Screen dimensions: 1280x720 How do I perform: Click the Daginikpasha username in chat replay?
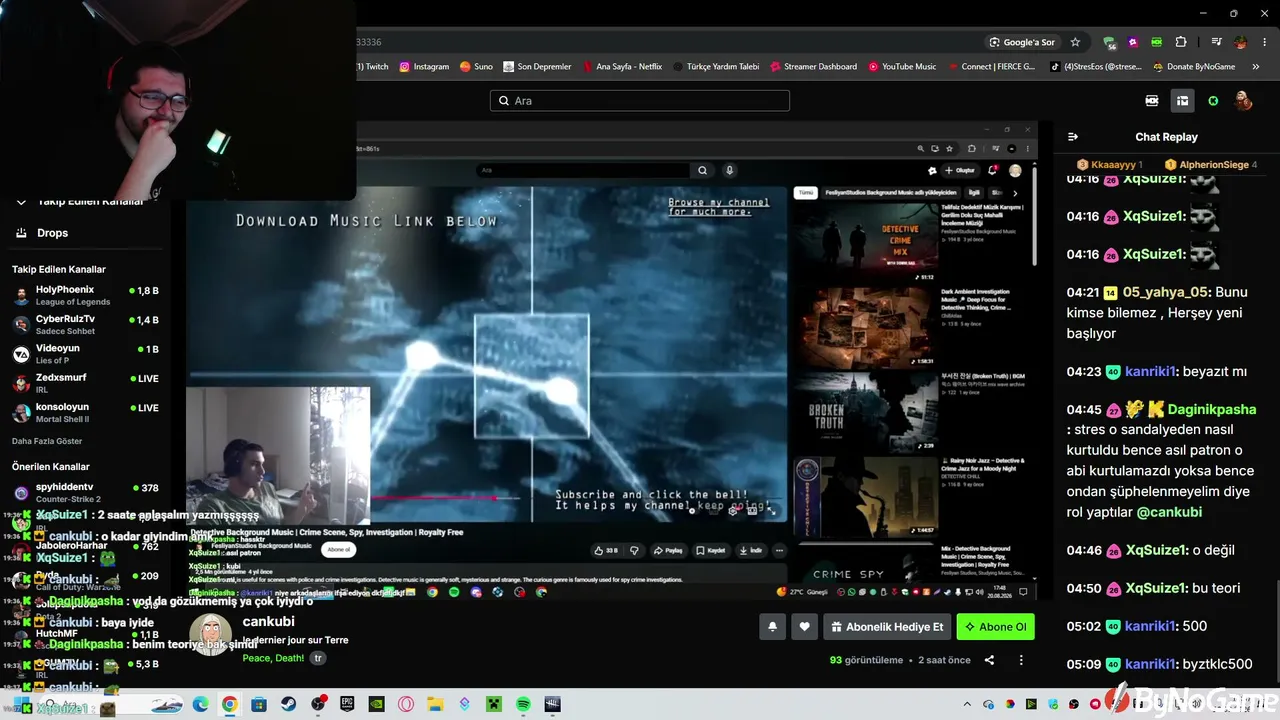click(x=1212, y=410)
